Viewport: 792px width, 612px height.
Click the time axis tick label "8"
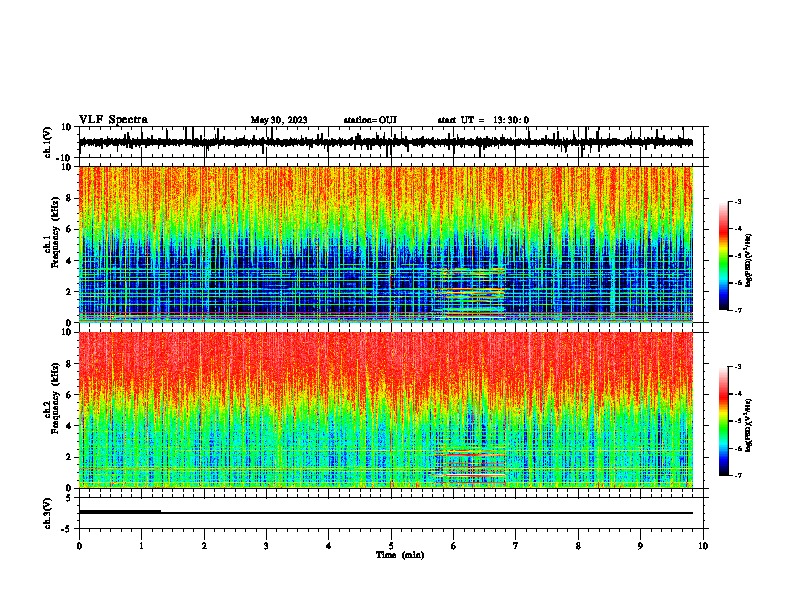point(578,546)
